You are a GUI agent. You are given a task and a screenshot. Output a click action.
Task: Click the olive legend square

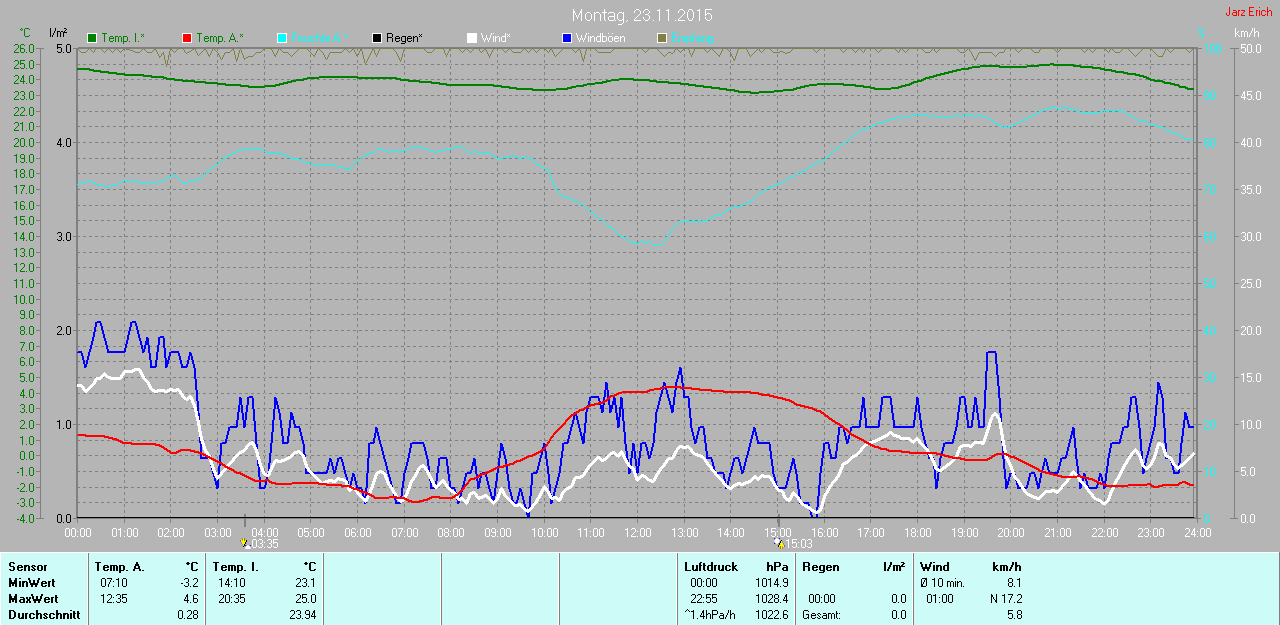[661, 38]
